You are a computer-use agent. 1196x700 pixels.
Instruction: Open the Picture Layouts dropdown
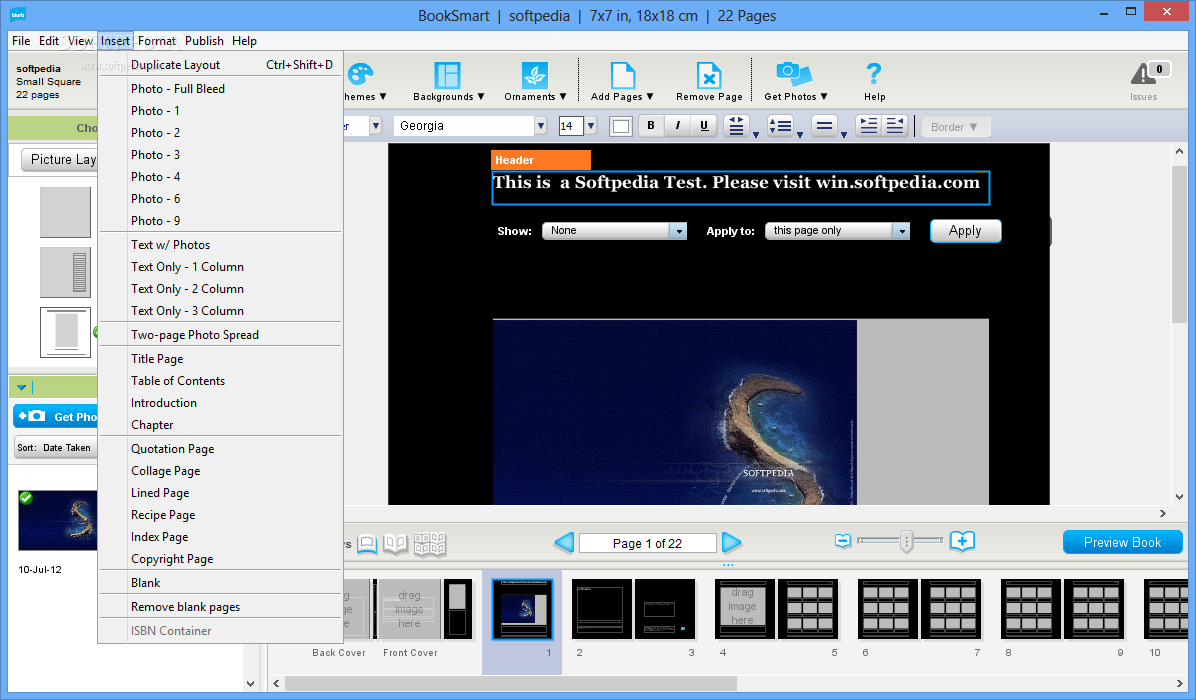point(59,159)
